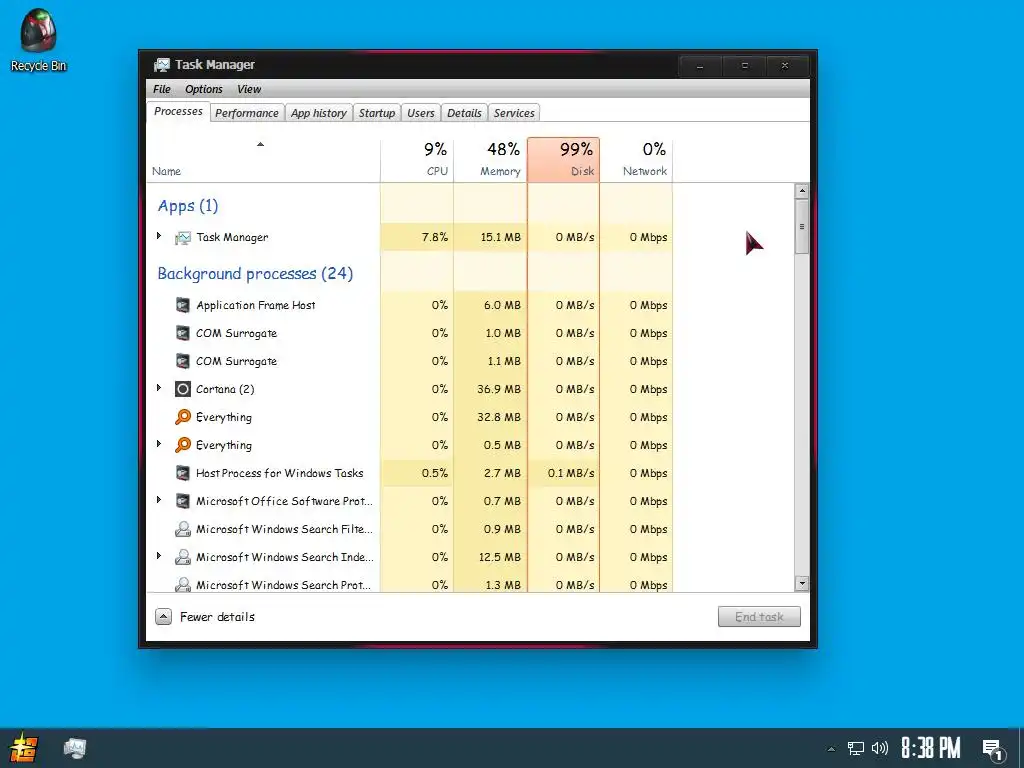Open the volume speaker icon
Viewport: 1024px width, 768px height.
tap(880, 748)
